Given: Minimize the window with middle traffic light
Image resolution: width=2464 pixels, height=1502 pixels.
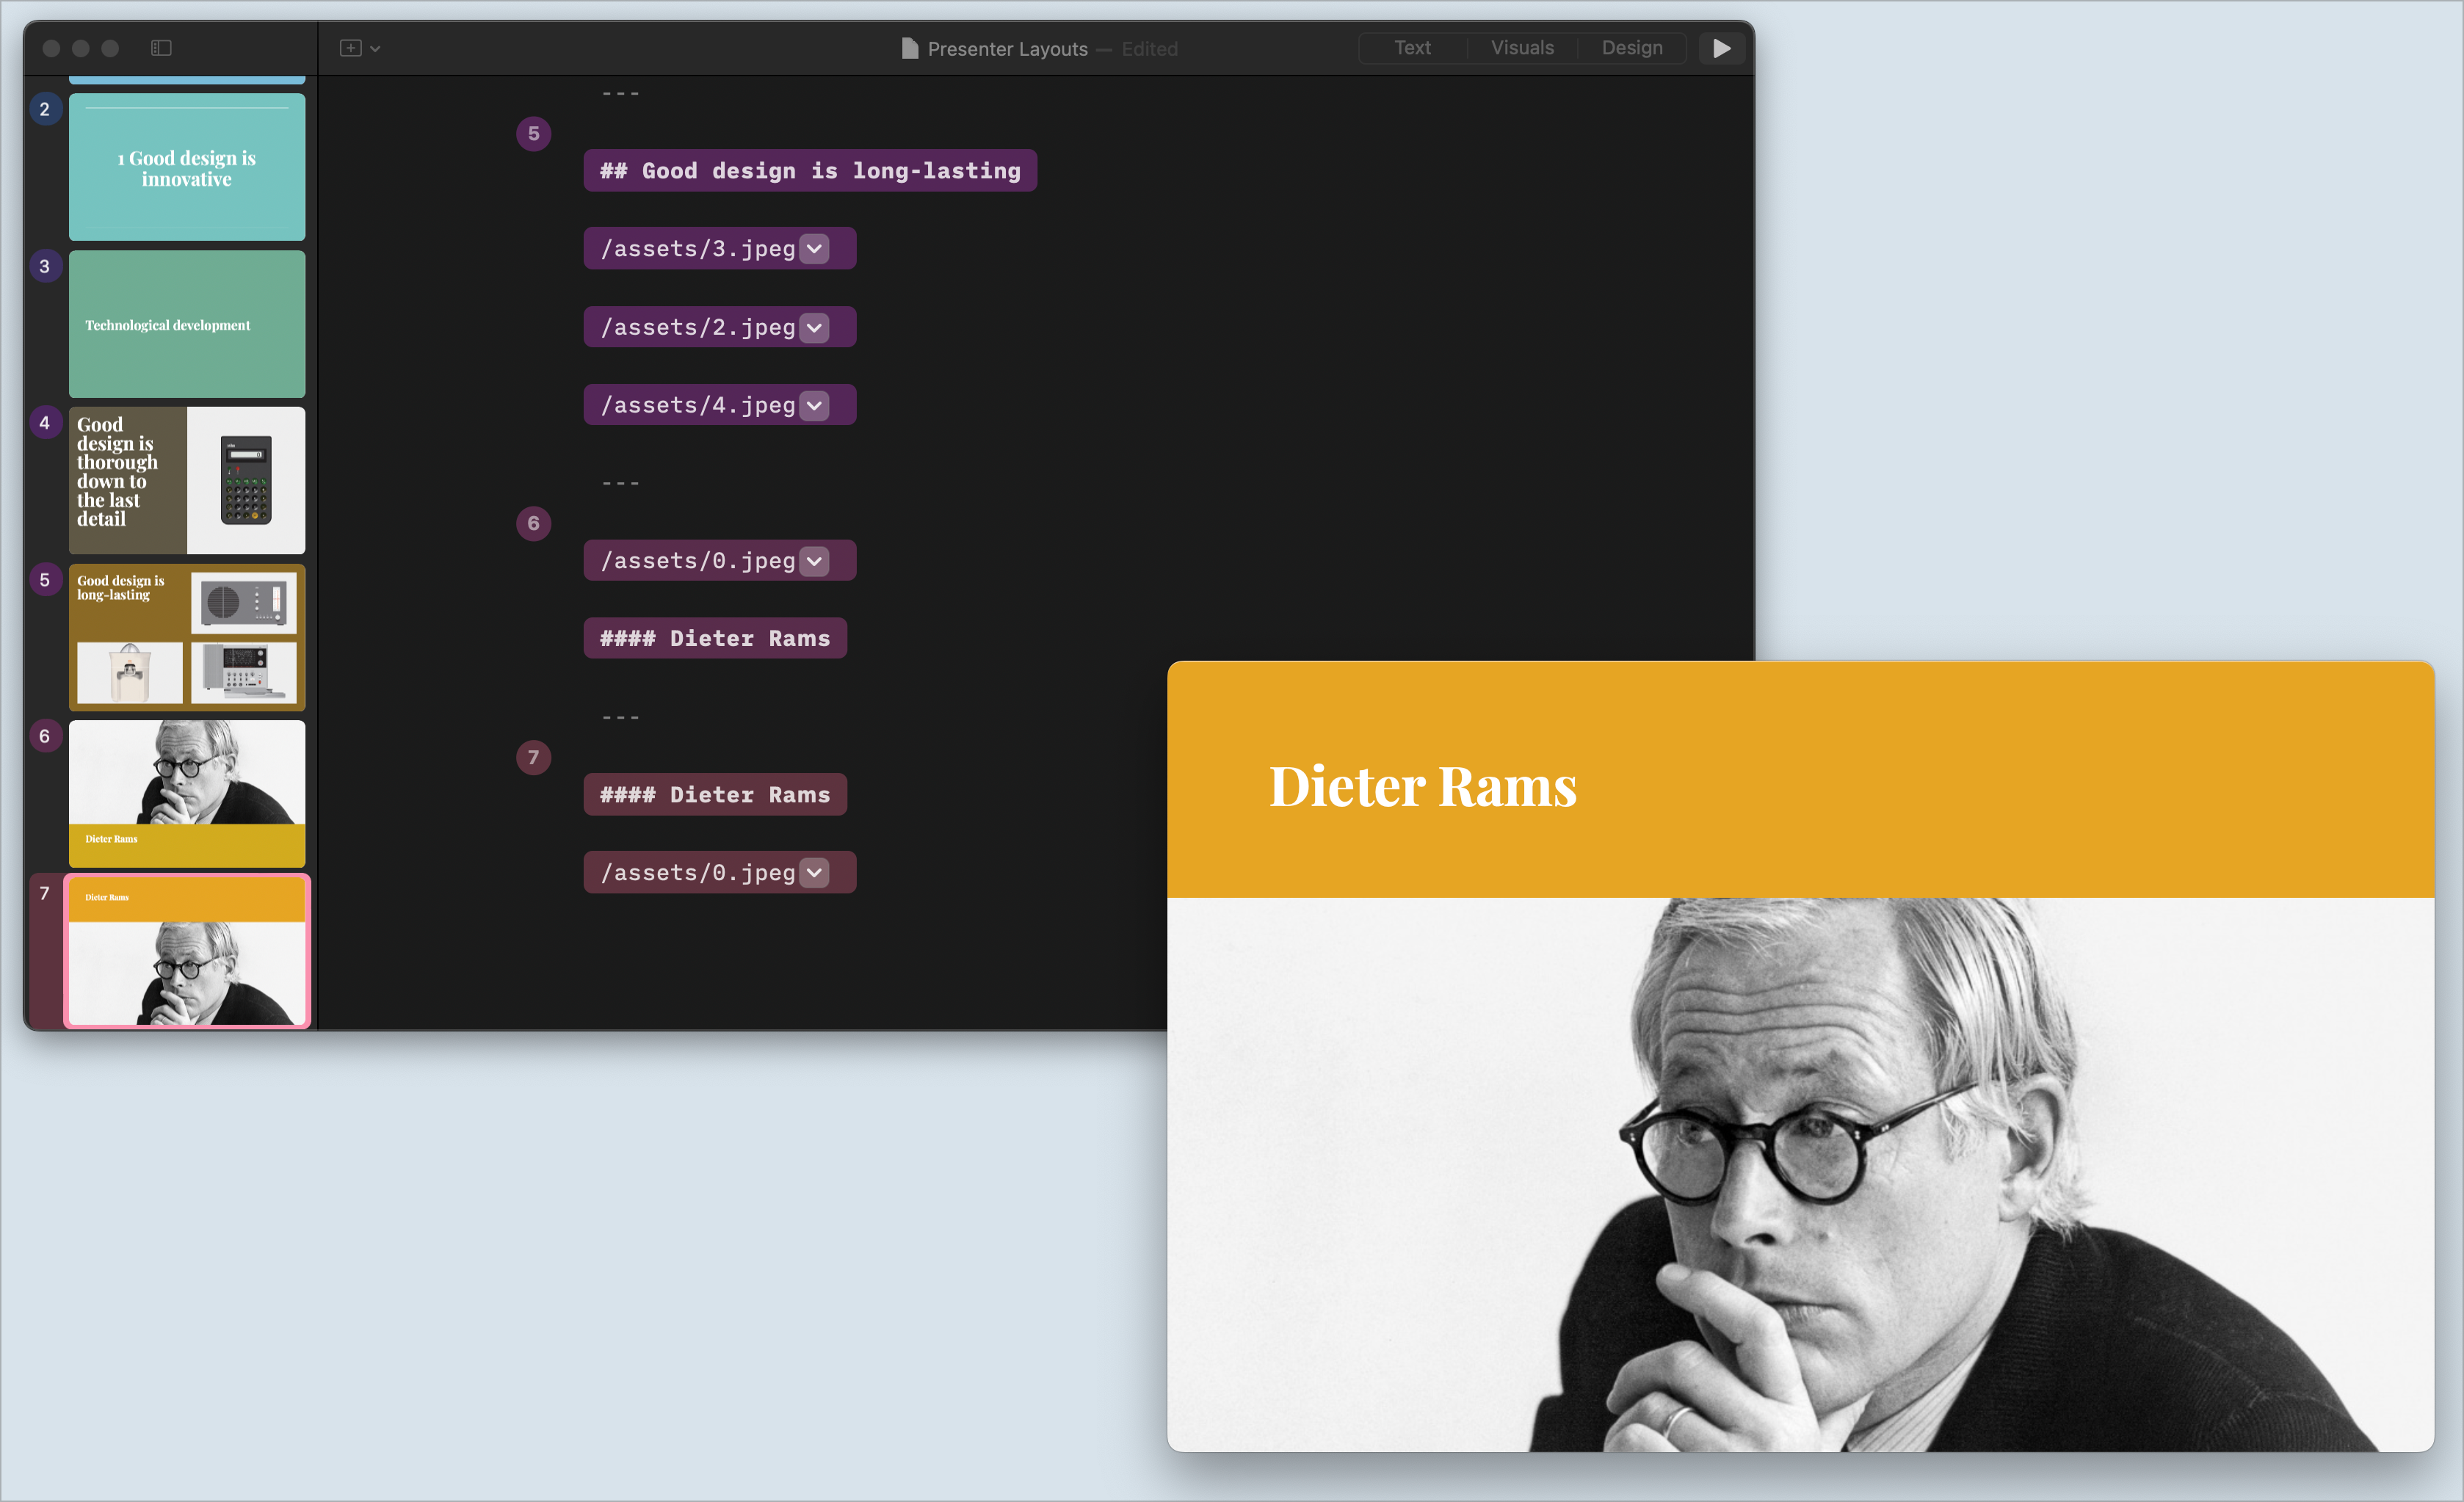Looking at the screenshot, I should 81,48.
